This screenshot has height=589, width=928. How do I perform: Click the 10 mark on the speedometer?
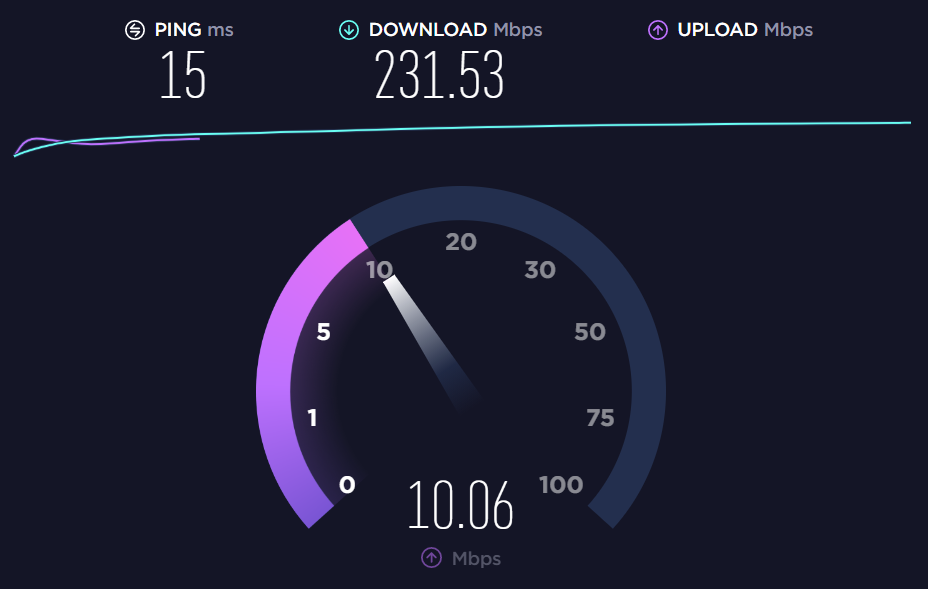379,270
